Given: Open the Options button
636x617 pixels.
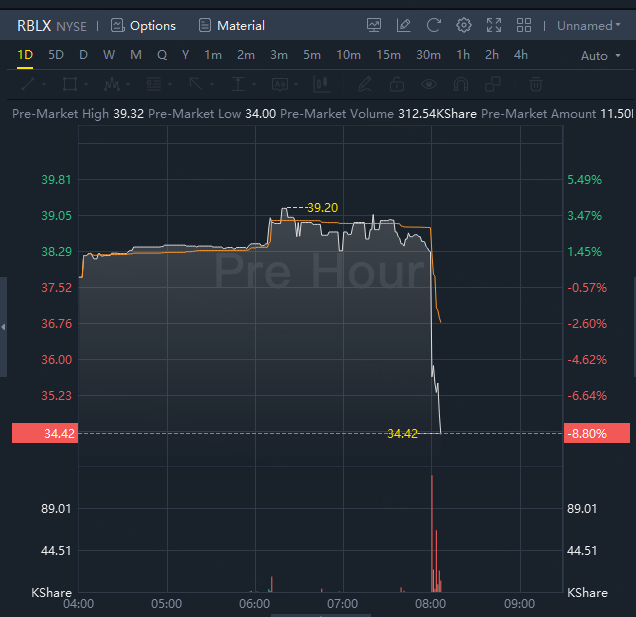Looking at the screenshot, I should (x=143, y=25).
